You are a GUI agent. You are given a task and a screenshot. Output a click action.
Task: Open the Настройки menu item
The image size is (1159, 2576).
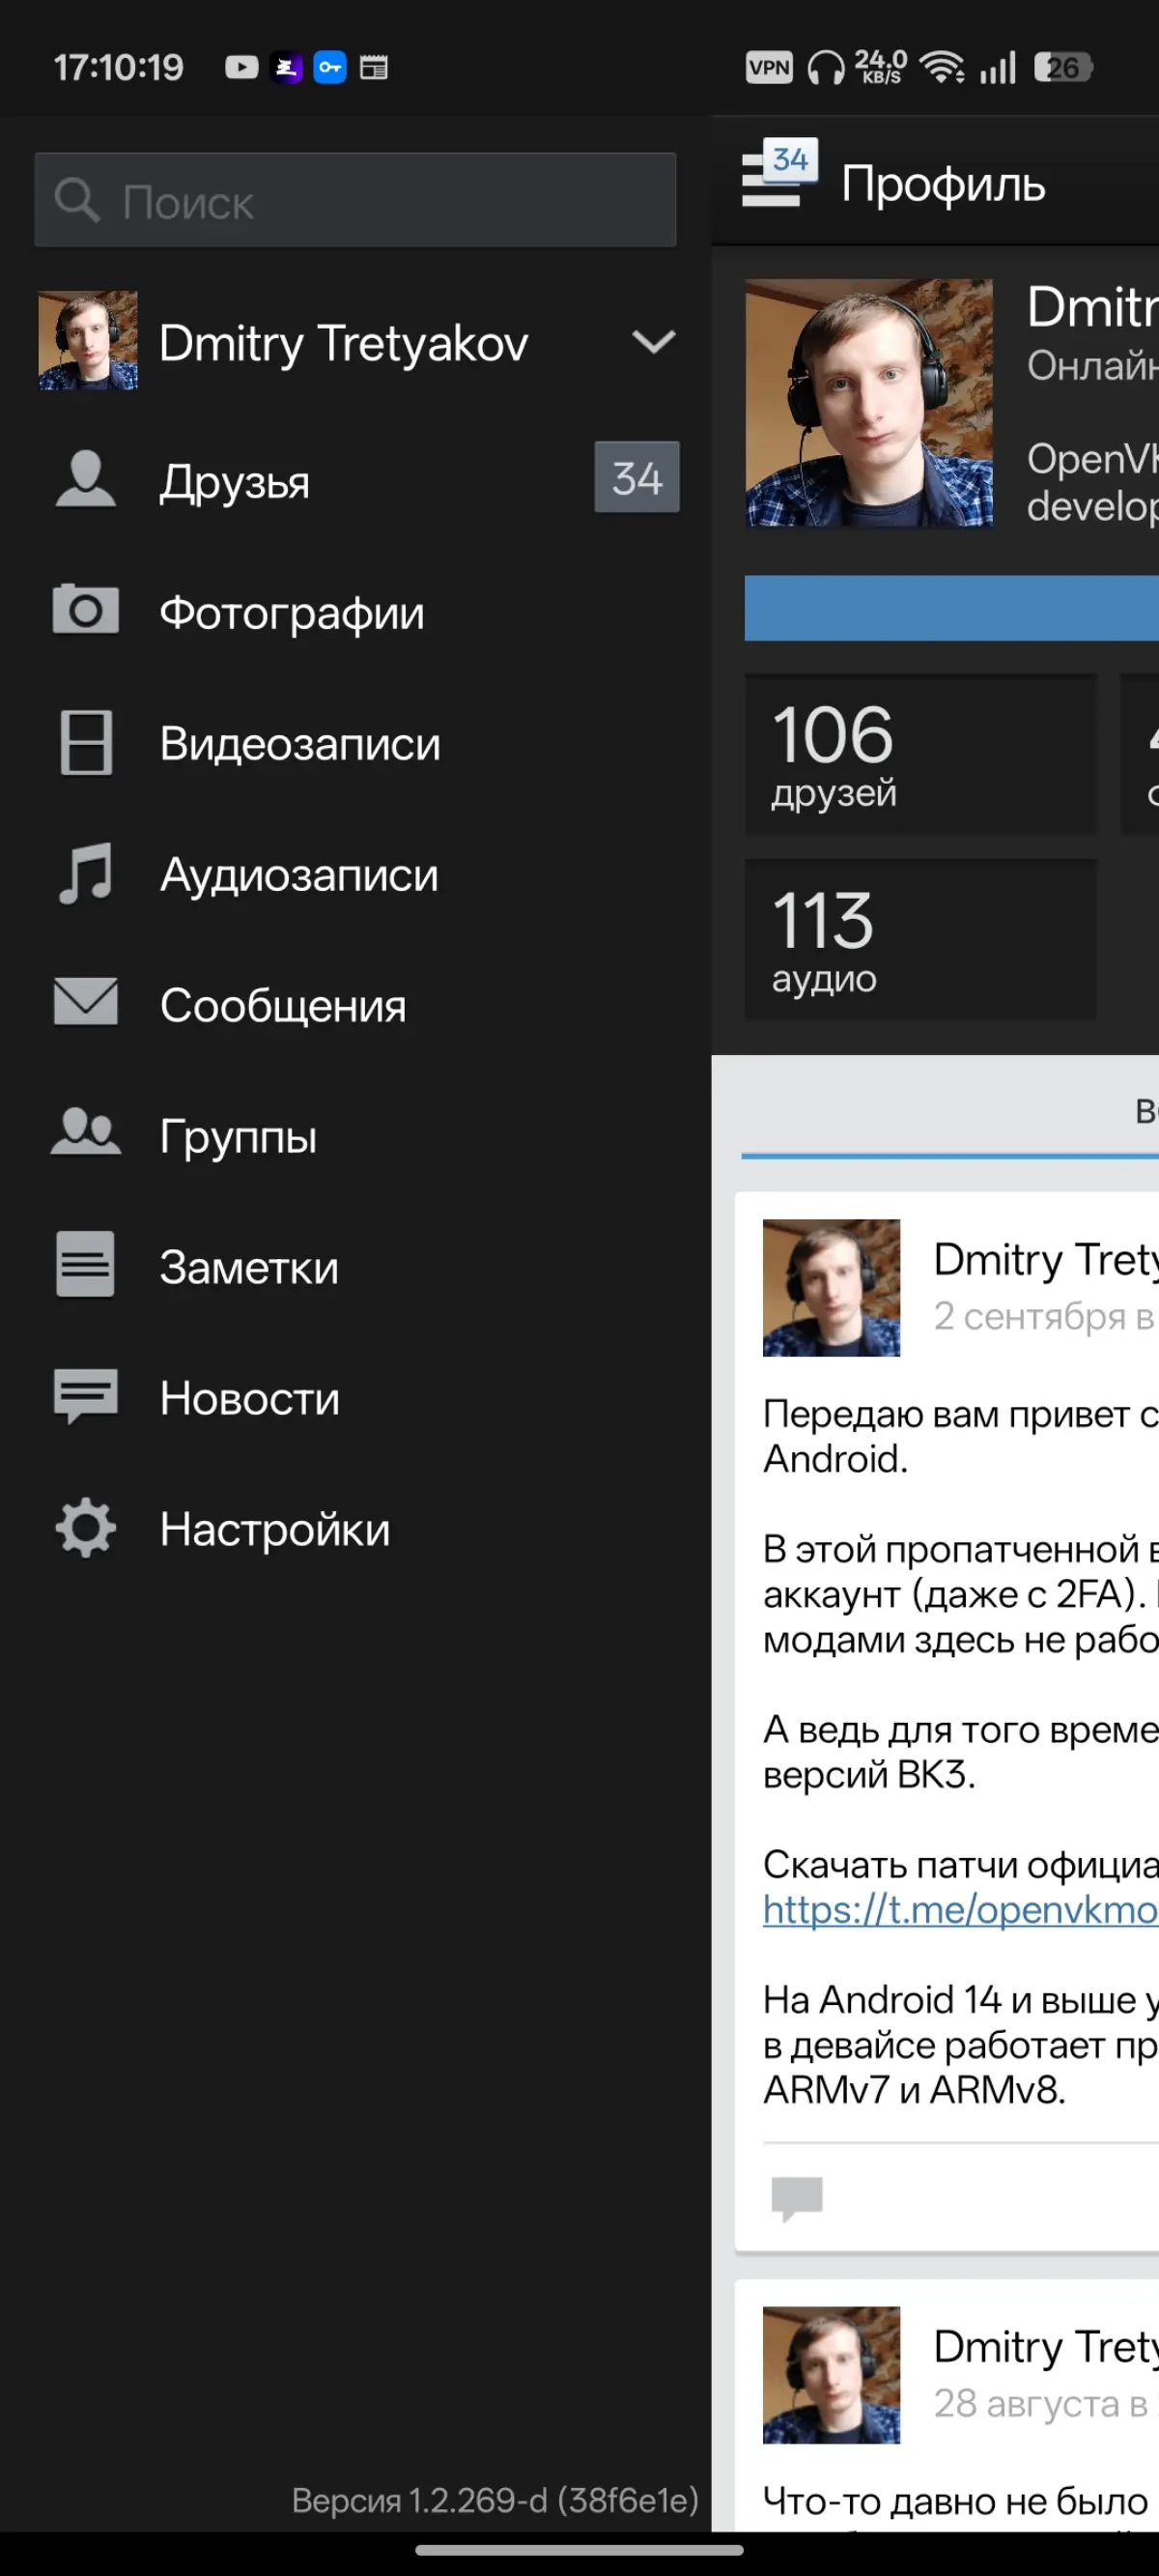click(355, 1528)
